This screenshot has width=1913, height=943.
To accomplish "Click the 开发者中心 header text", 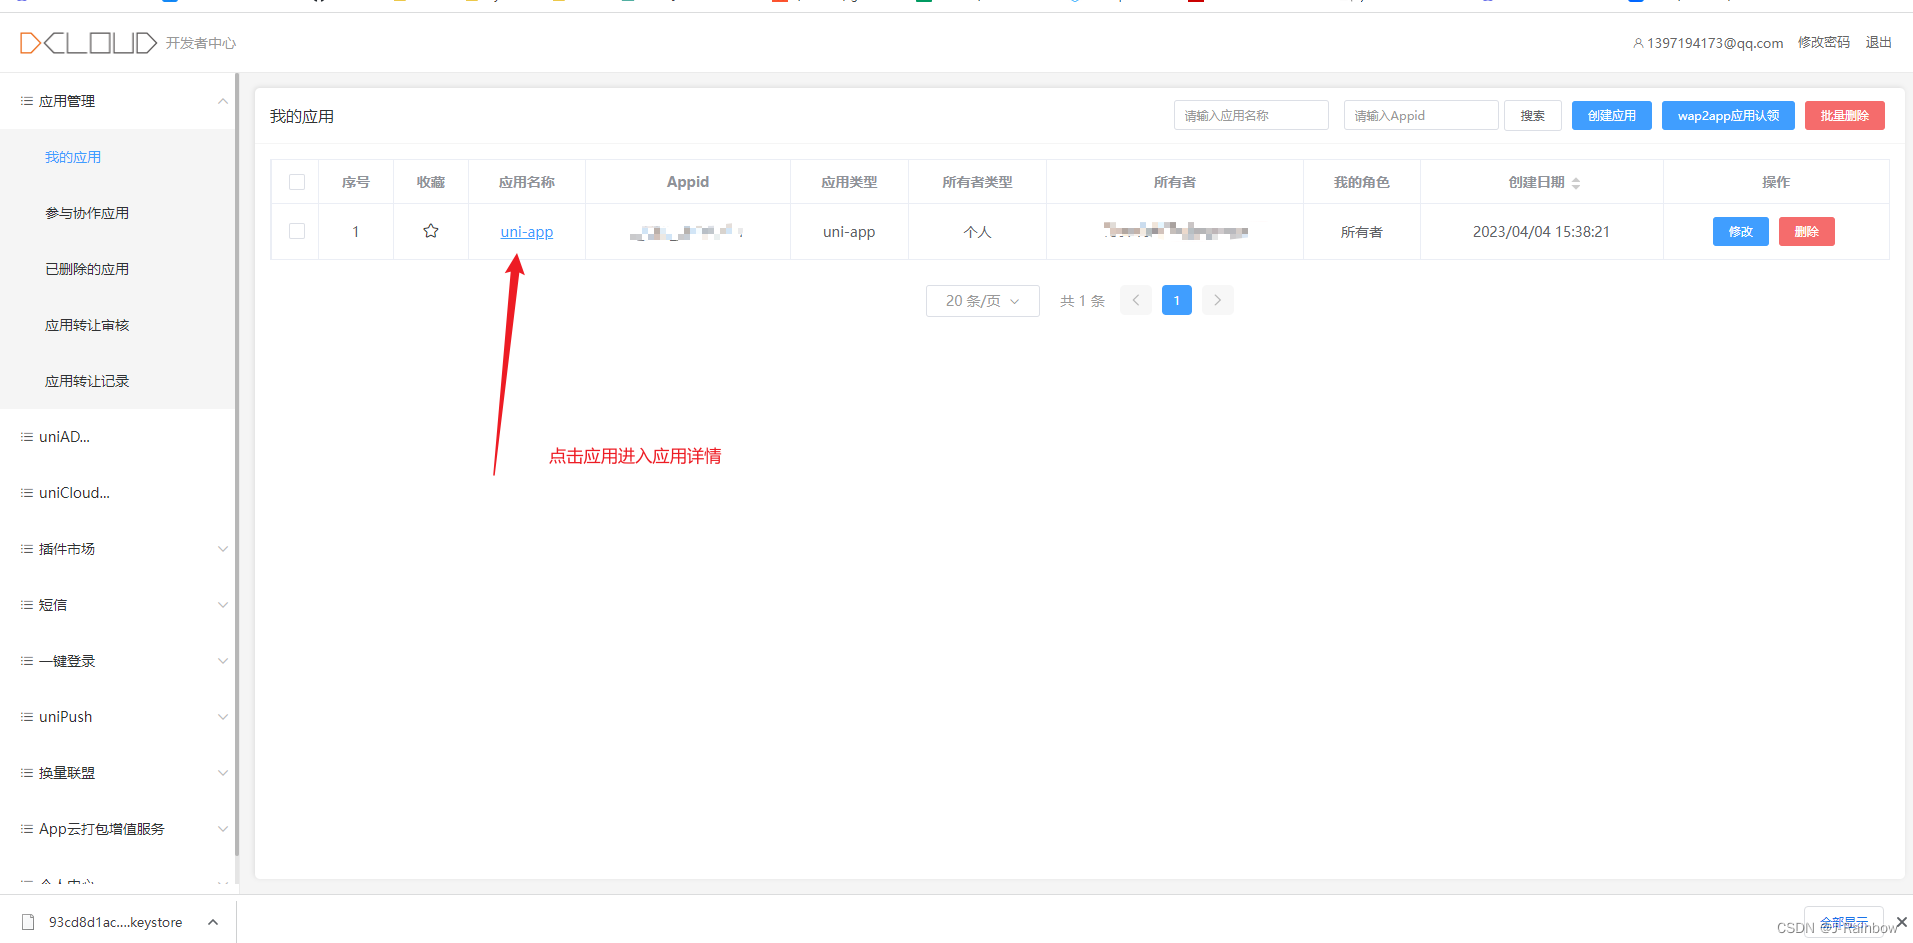I will pos(201,43).
